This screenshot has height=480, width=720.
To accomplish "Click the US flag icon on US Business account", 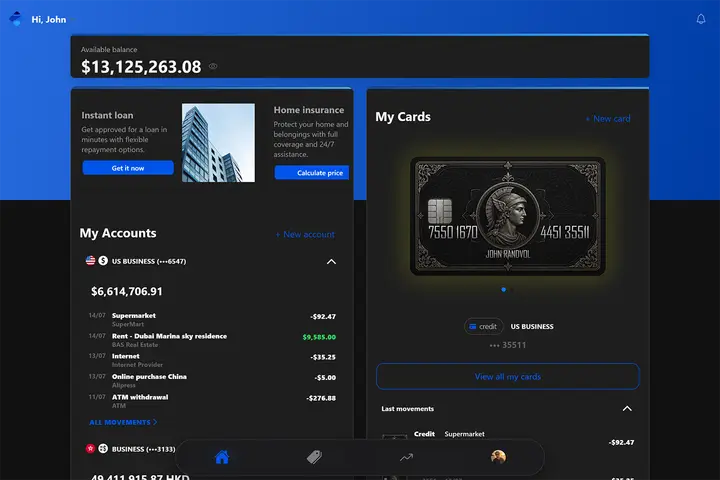I will (x=90, y=260).
